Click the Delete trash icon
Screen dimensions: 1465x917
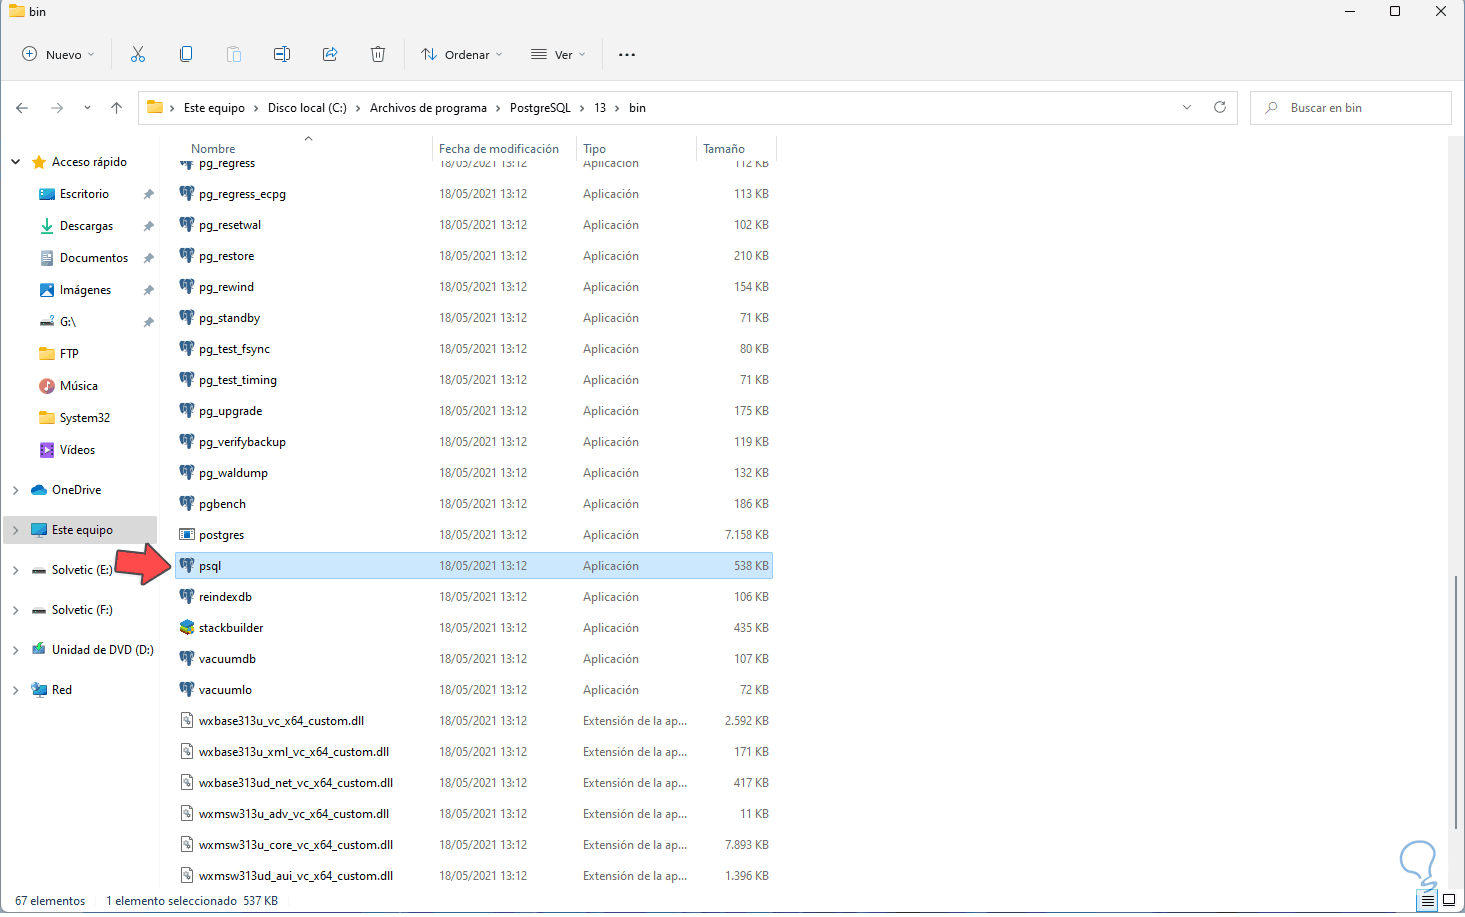pyautogui.click(x=378, y=54)
